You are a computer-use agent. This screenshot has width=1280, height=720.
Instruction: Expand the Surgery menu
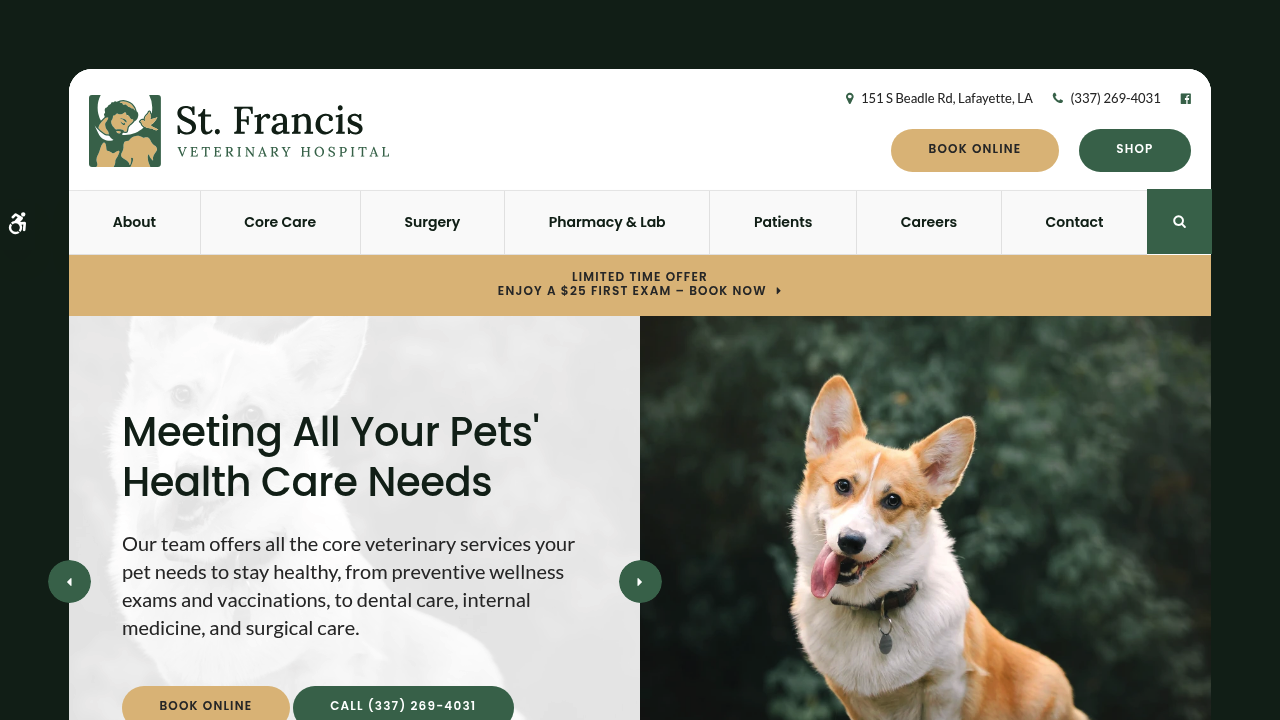[x=432, y=222]
